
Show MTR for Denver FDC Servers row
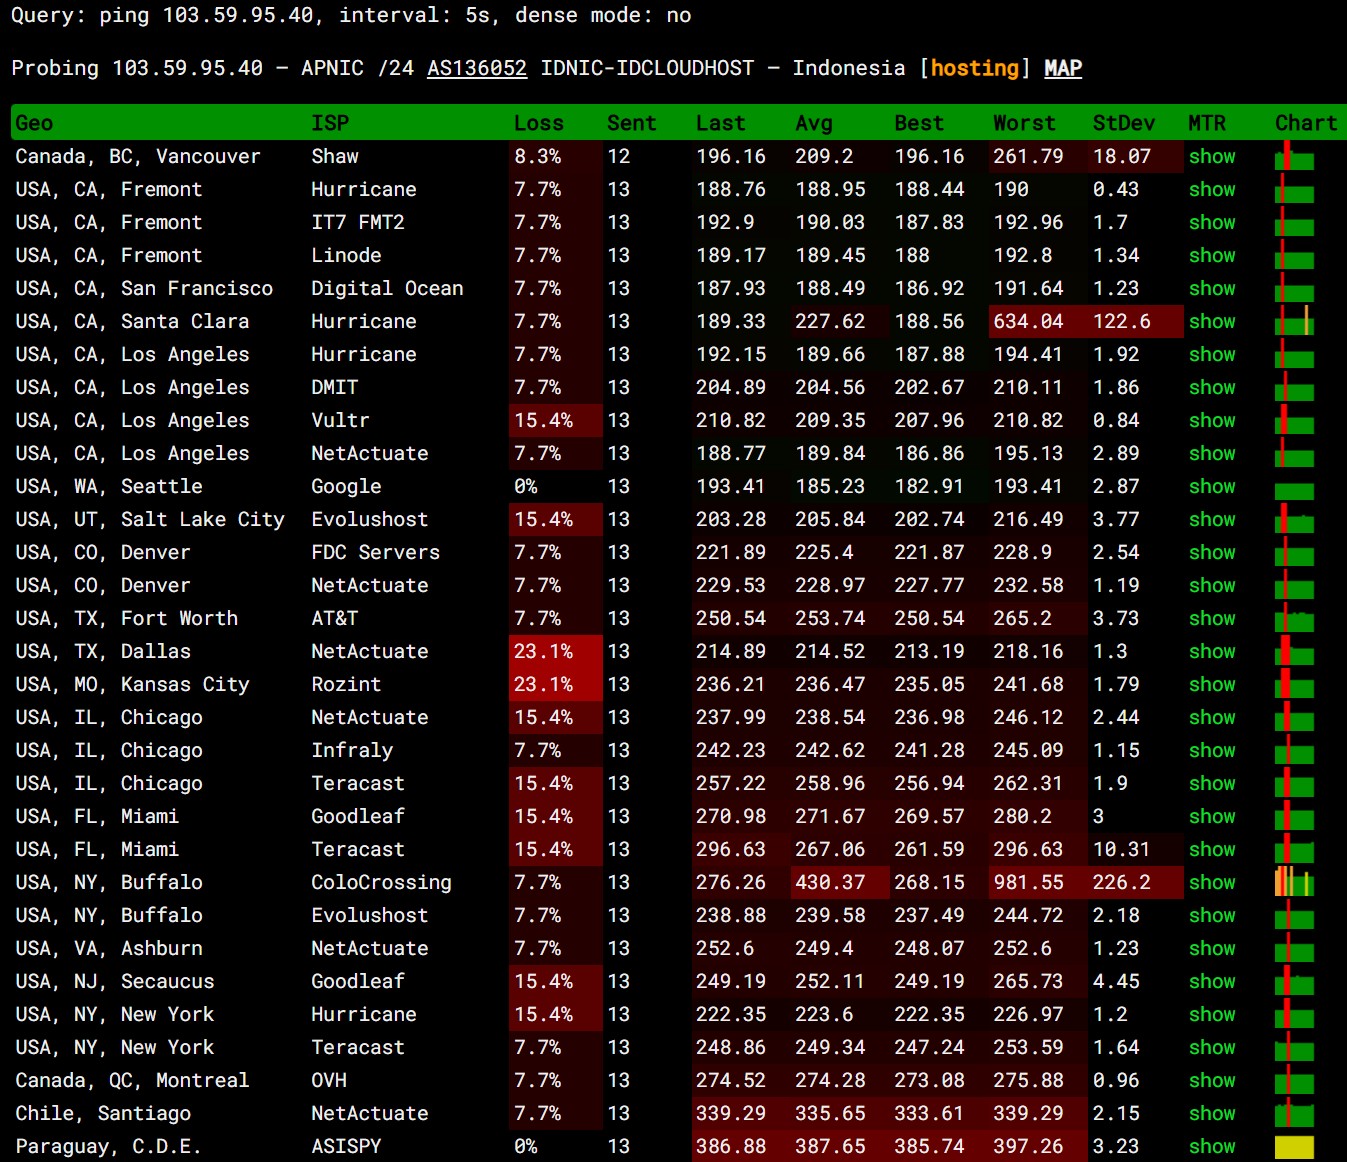click(1212, 552)
